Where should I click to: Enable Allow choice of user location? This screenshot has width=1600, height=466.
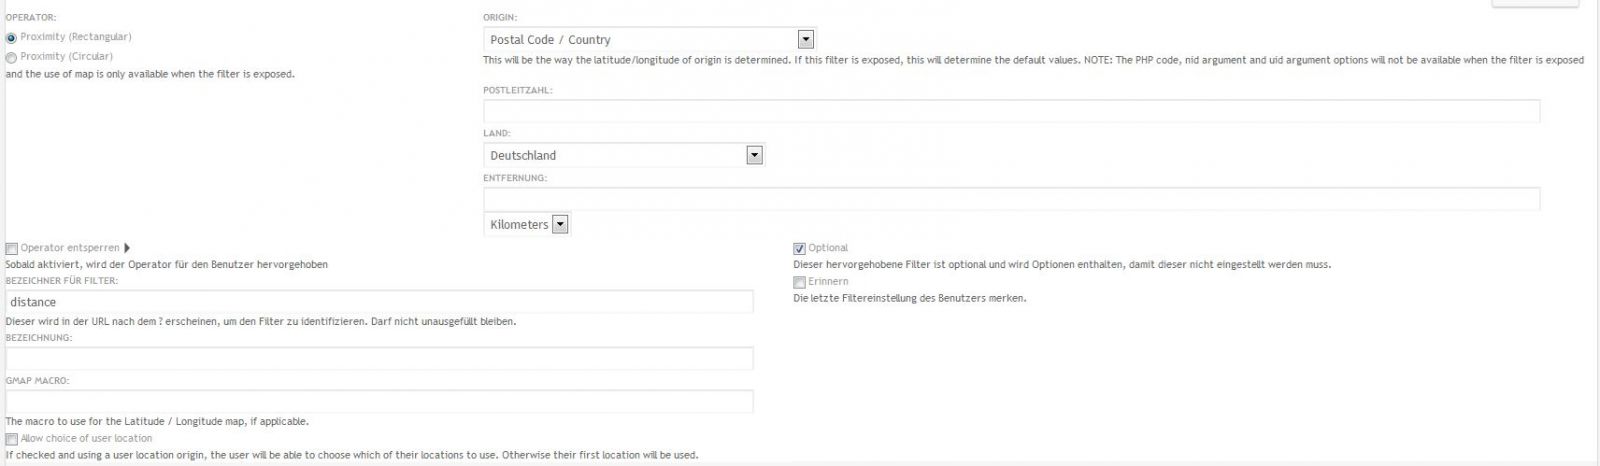click(x=12, y=440)
